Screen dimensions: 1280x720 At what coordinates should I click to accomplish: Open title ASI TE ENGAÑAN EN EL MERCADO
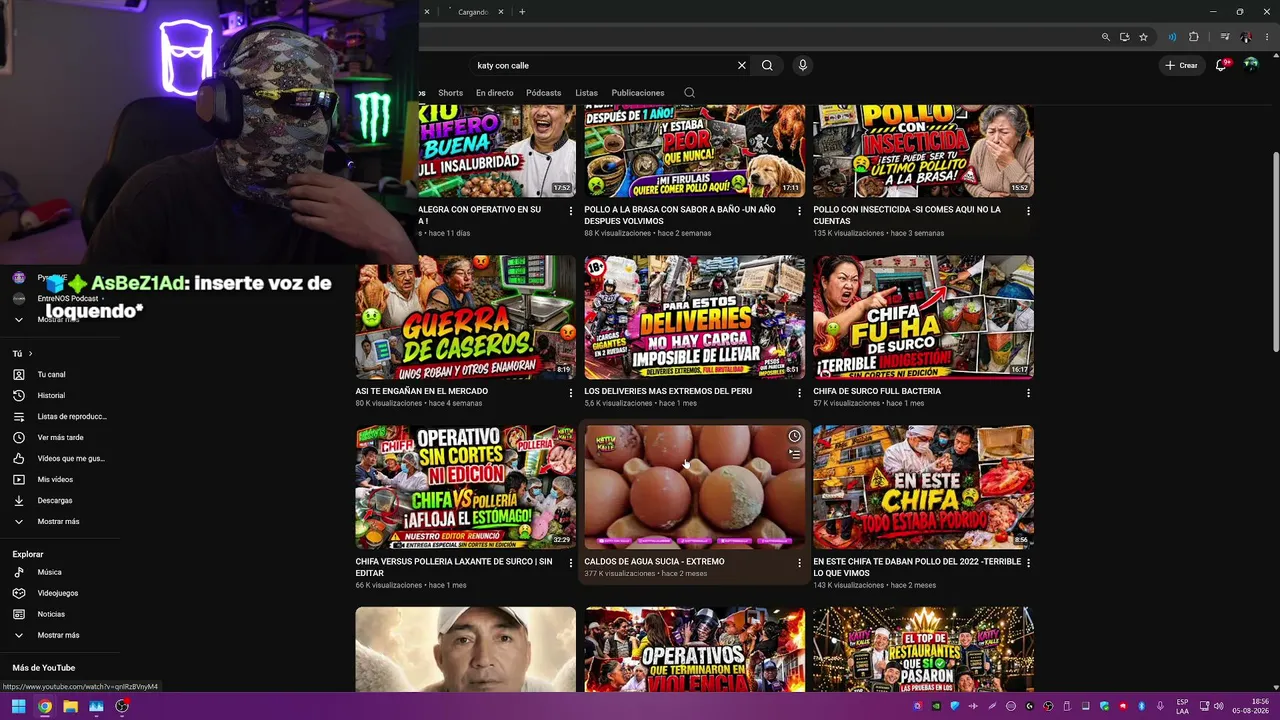422,391
